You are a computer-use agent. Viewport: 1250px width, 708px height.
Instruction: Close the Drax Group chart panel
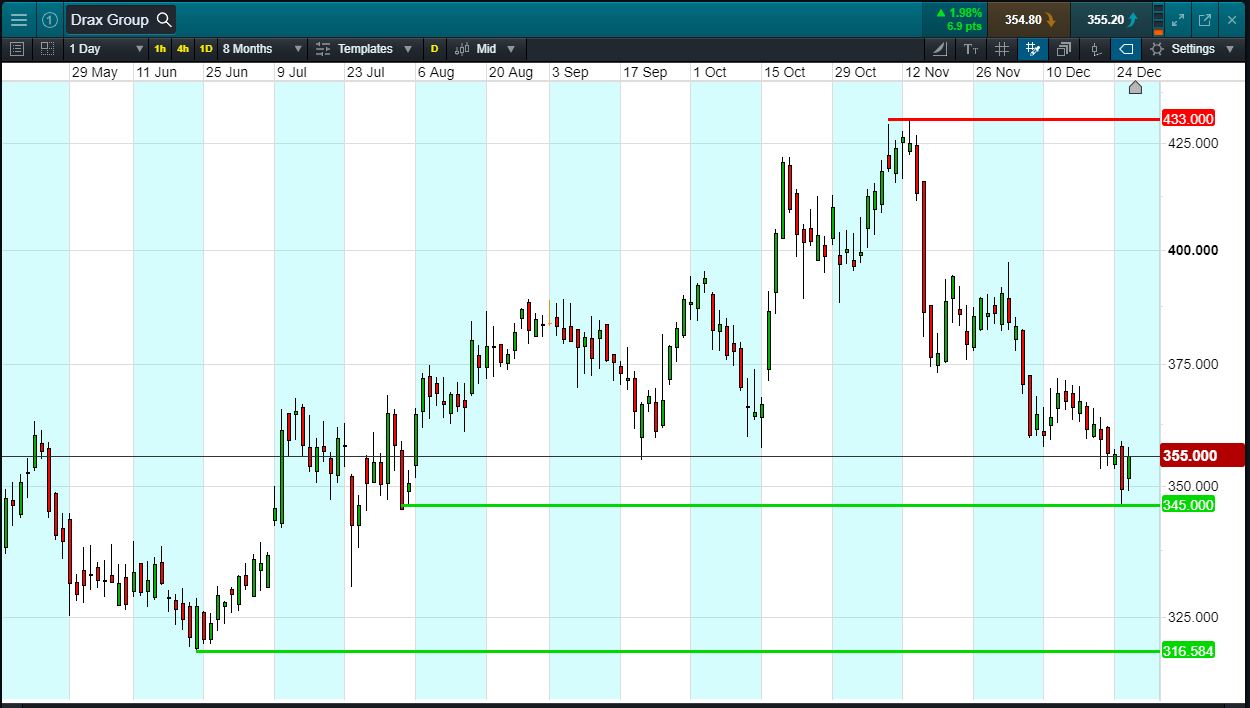(x=1232, y=19)
